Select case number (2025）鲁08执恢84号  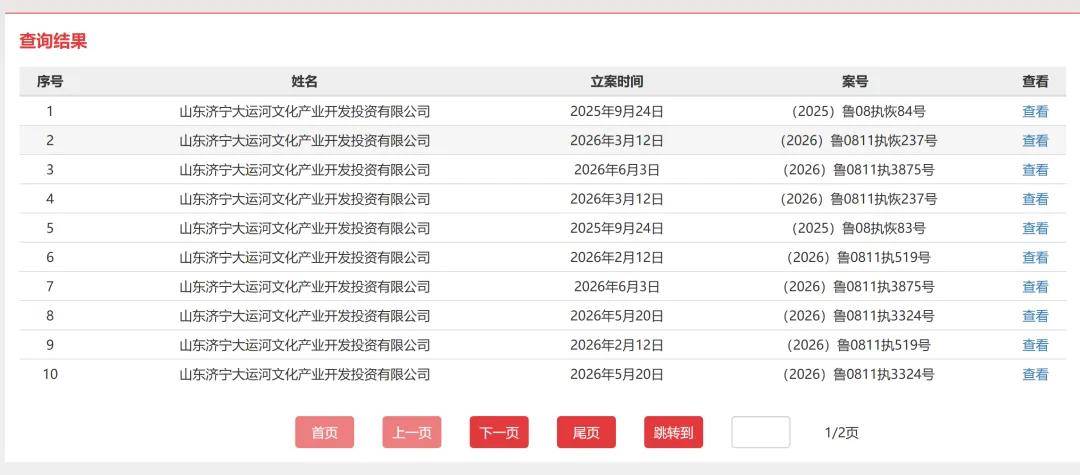[x=858, y=112]
